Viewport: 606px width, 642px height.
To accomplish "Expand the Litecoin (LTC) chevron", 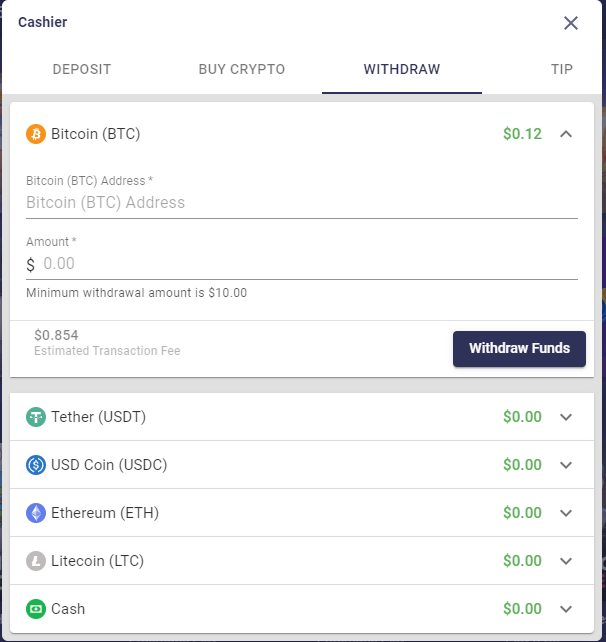I will tap(566, 561).
